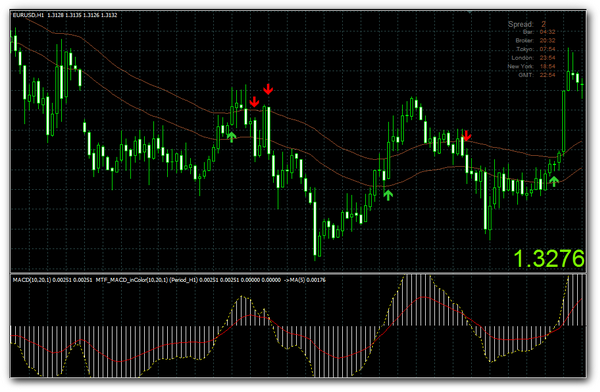Image resolution: width=600 pixels, height=392 pixels.
Task: Click the middle green buy arrow
Action: 388,195
